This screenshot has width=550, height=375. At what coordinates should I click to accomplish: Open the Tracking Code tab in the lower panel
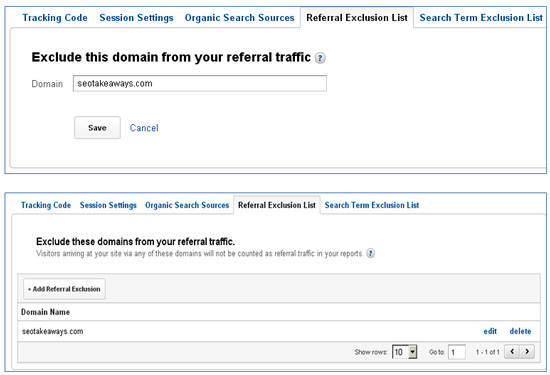46,205
